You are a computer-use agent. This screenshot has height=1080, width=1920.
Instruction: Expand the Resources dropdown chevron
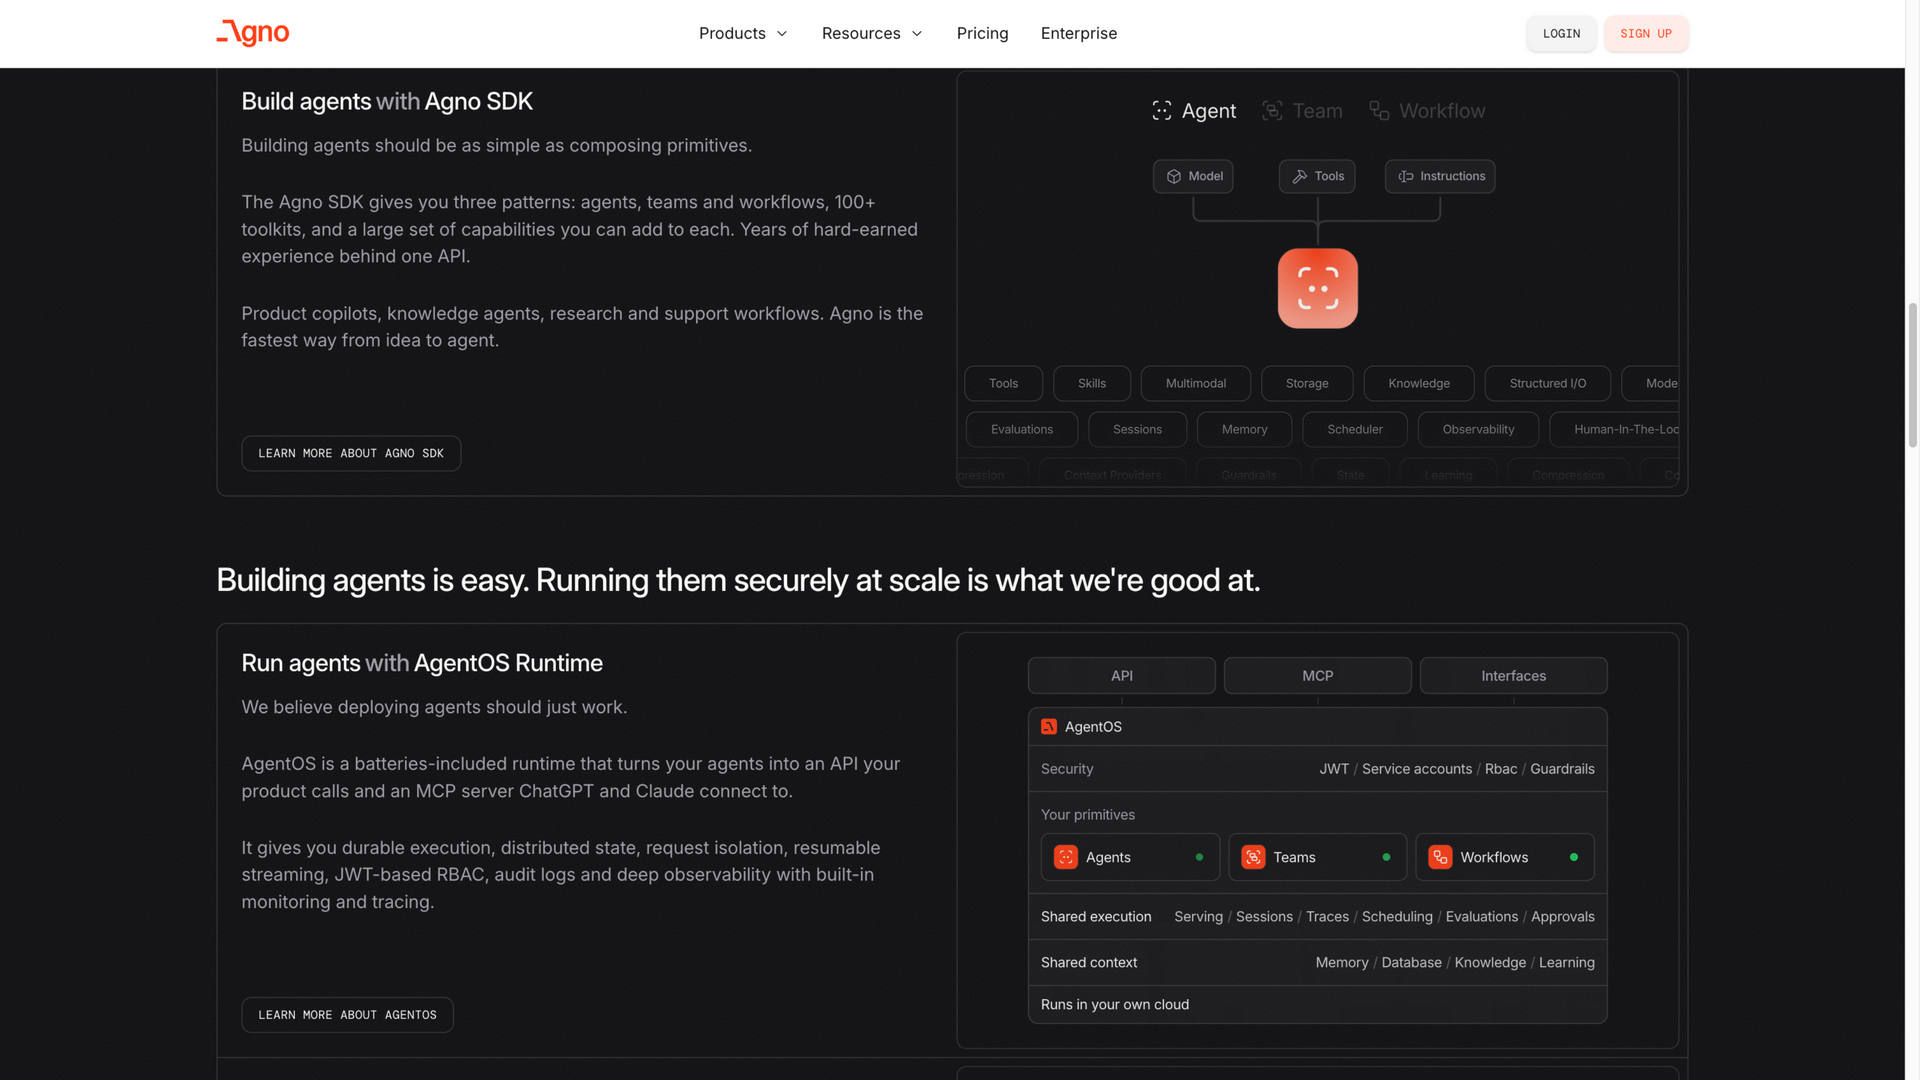[917, 34]
